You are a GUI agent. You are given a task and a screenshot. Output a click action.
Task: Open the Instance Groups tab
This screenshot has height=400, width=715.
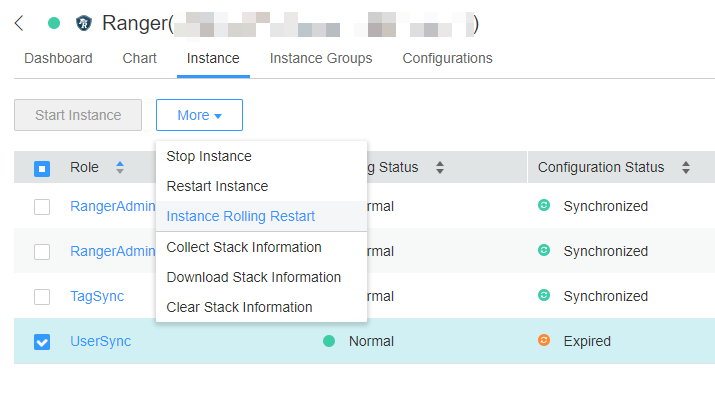[321, 58]
